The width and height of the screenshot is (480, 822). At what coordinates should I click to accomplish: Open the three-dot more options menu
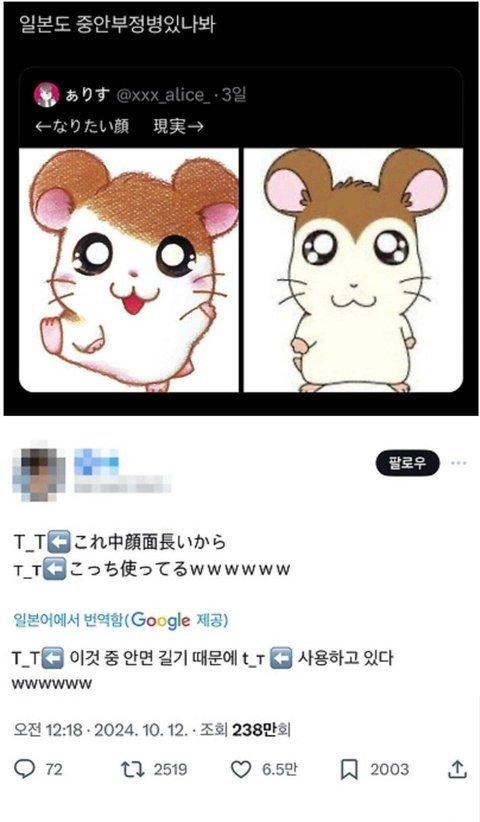click(x=459, y=463)
